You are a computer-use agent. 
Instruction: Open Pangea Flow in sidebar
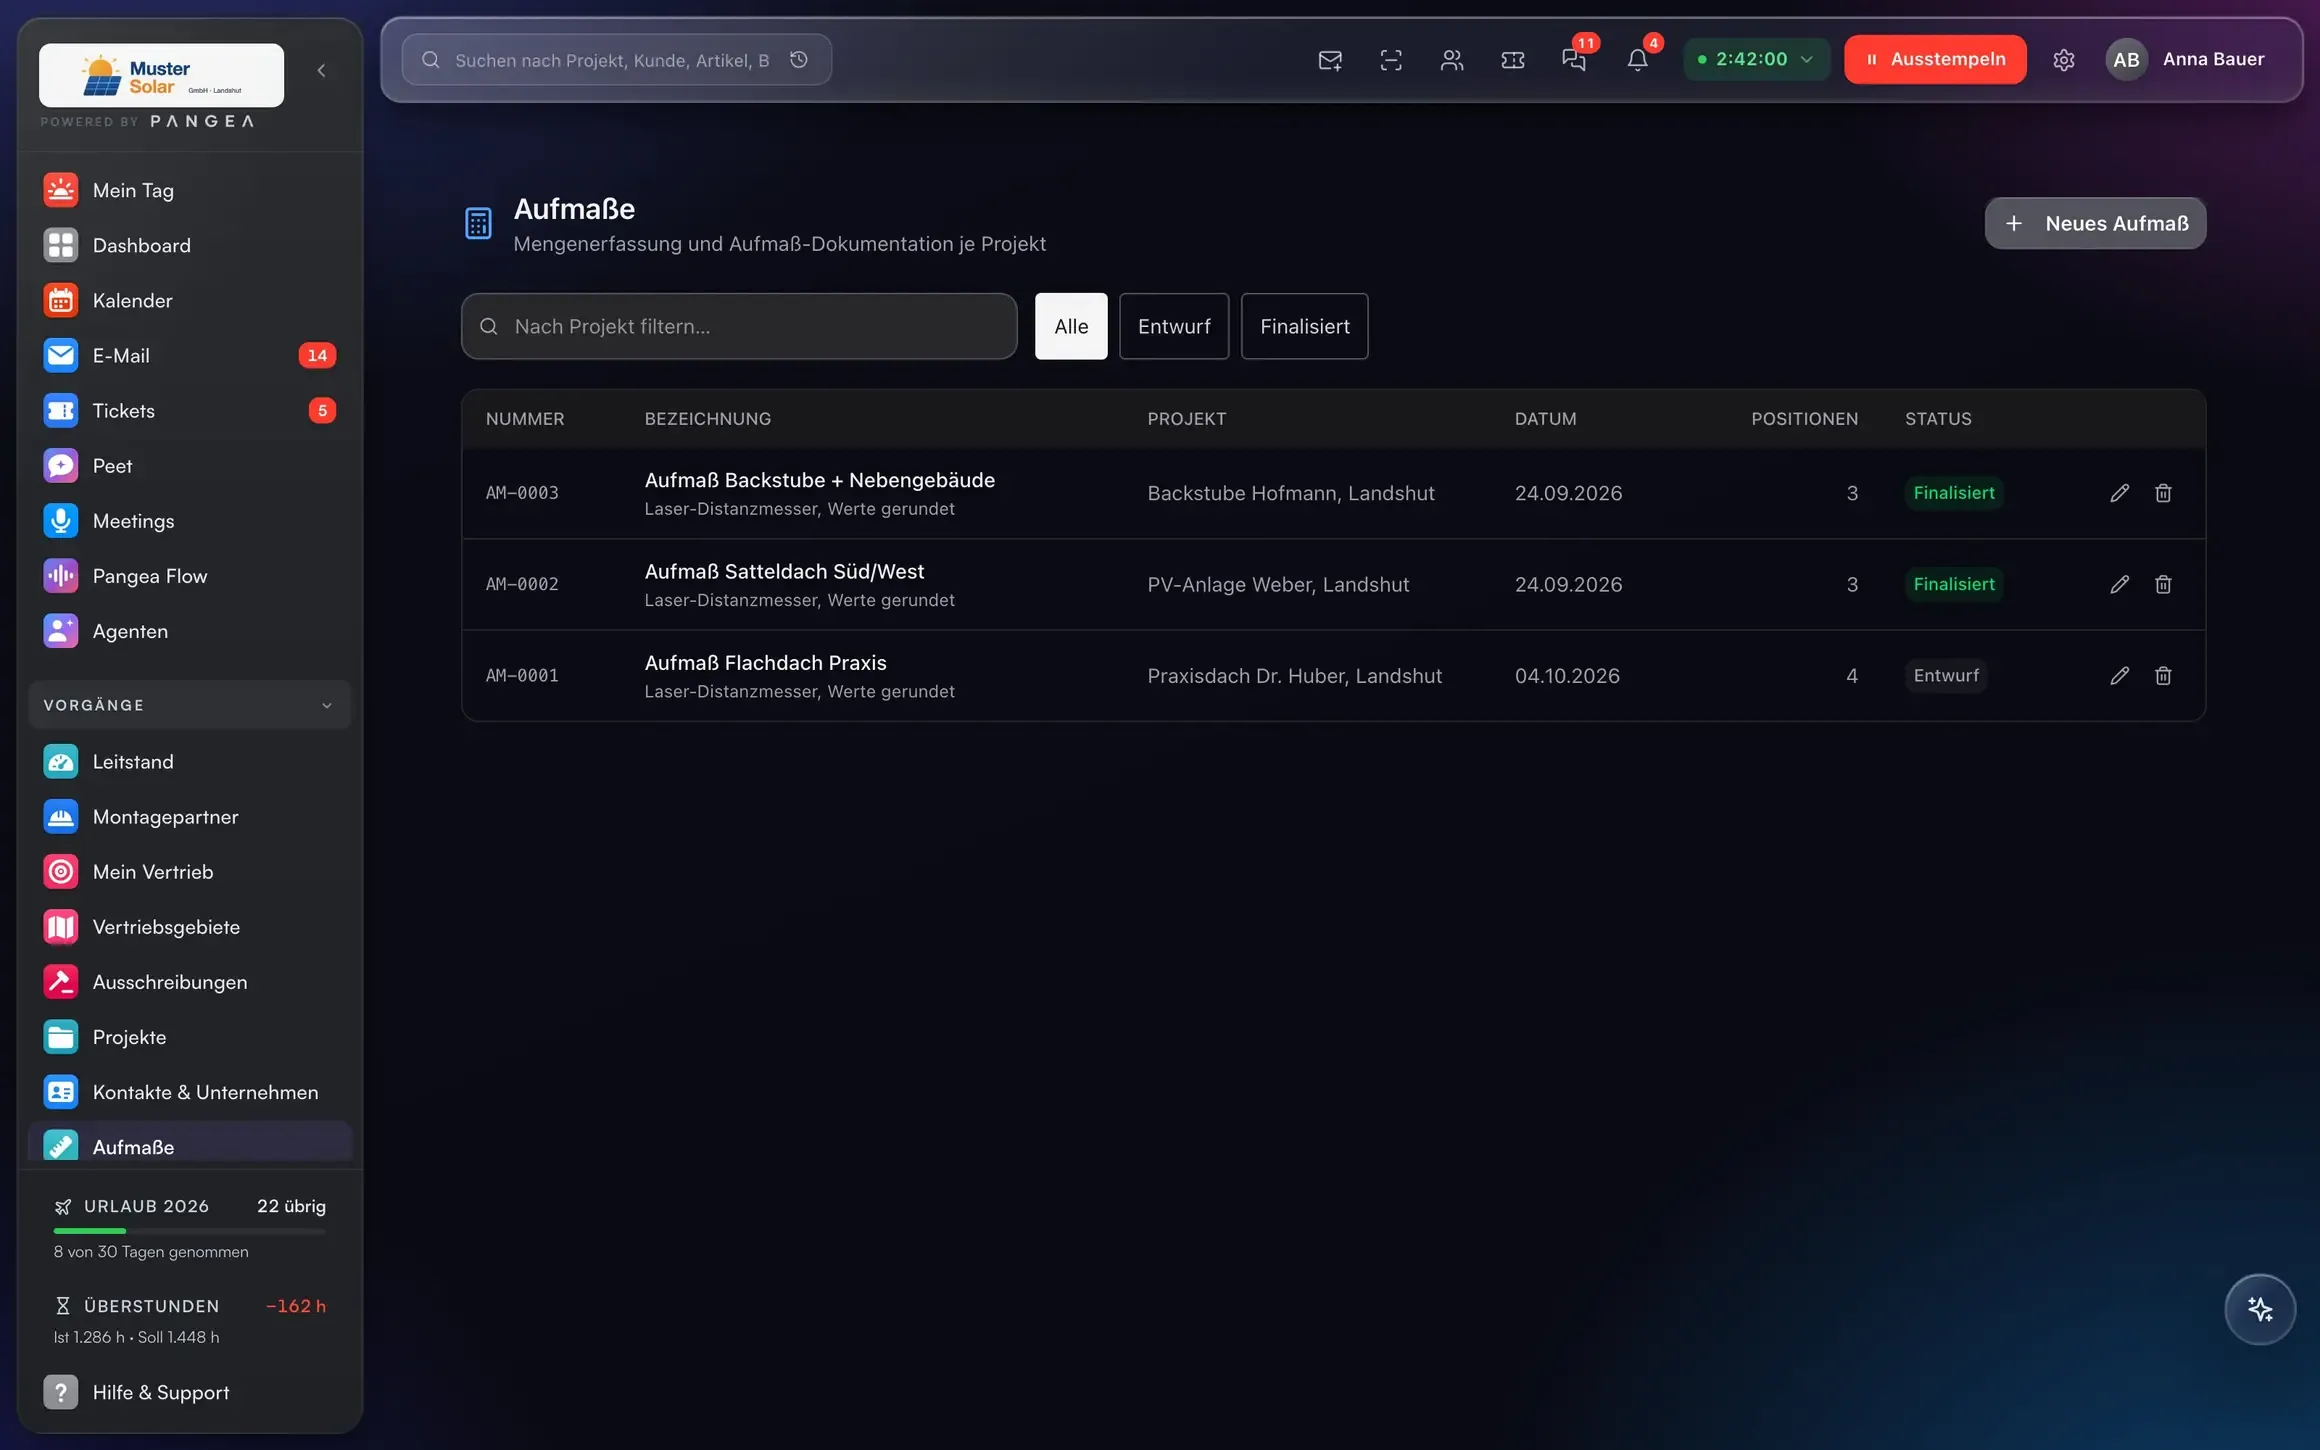point(189,576)
